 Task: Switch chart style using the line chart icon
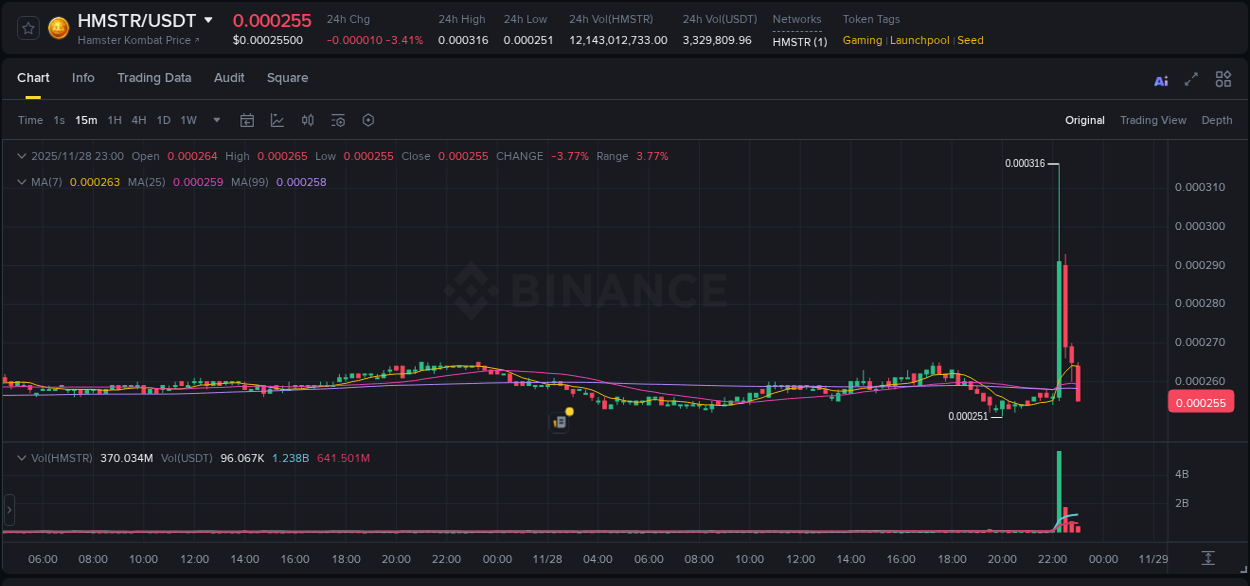[277, 120]
